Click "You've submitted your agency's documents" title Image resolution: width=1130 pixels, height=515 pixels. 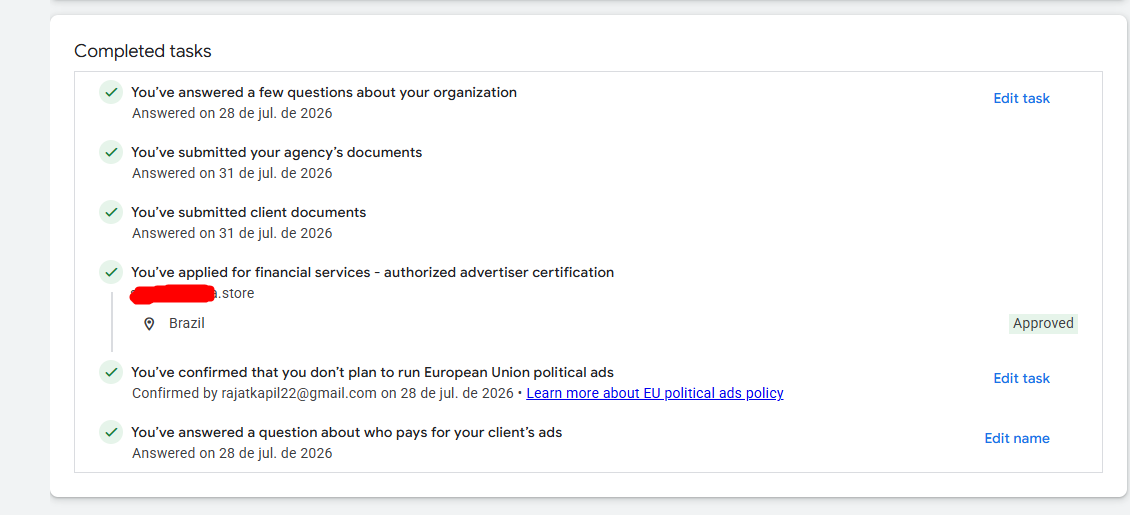click(277, 153)
